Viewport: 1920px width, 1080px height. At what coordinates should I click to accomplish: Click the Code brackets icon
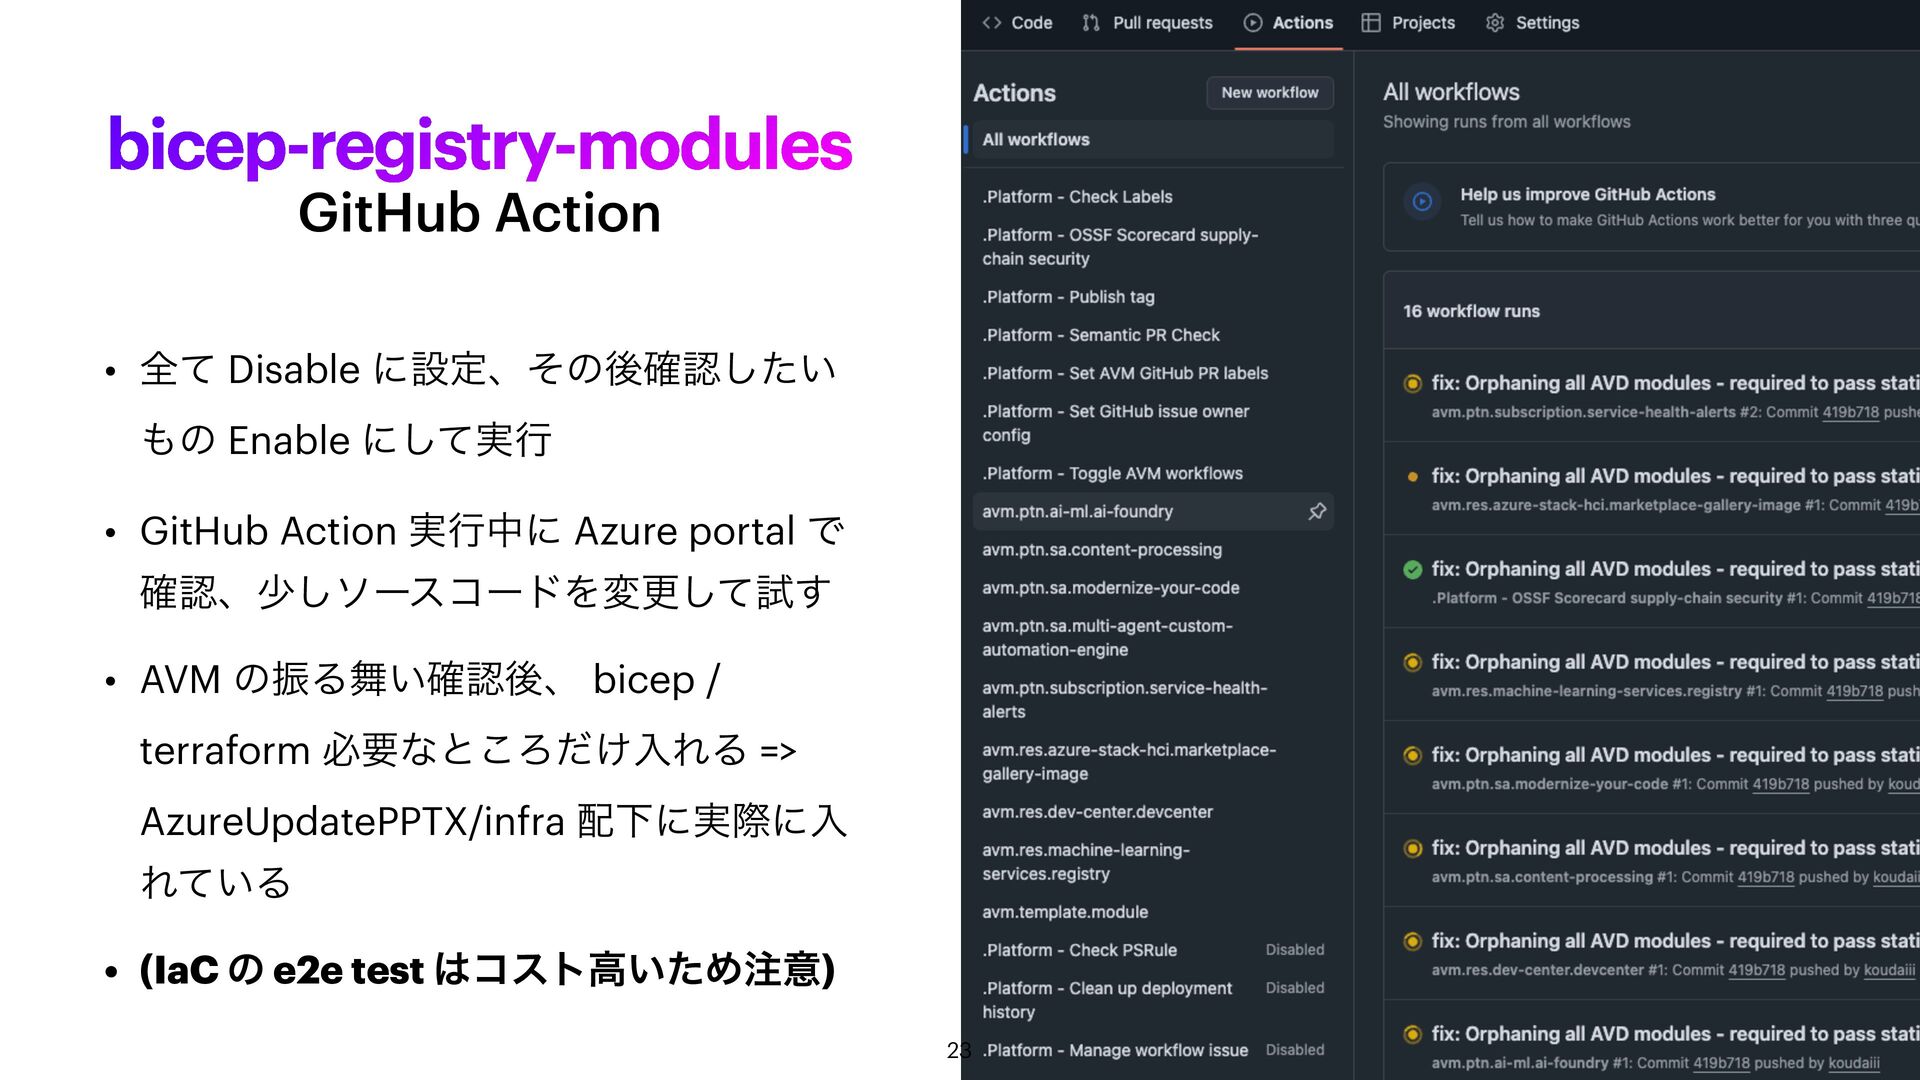coord(992,22)
